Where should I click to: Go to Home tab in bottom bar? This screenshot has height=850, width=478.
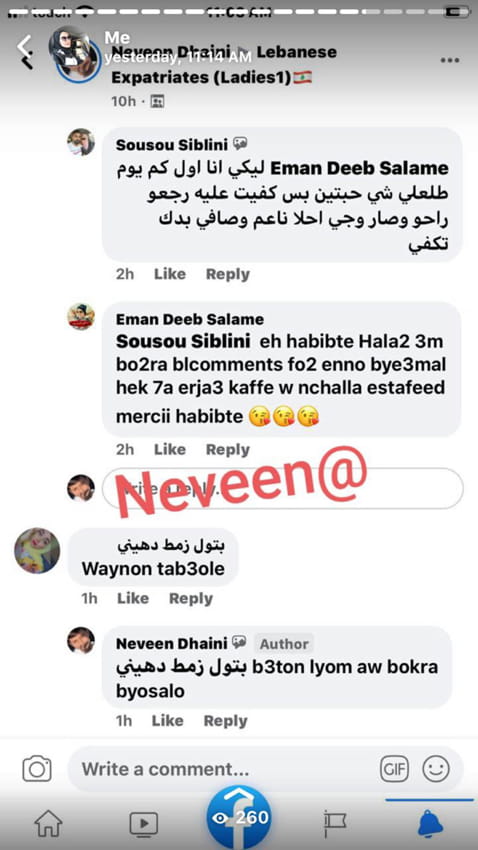[x=48, y=823]
